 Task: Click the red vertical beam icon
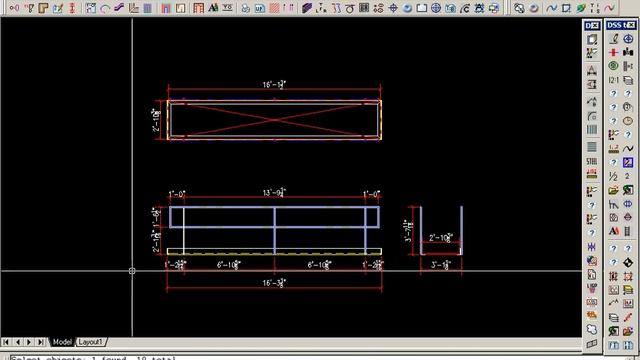[x=72, y=8]
